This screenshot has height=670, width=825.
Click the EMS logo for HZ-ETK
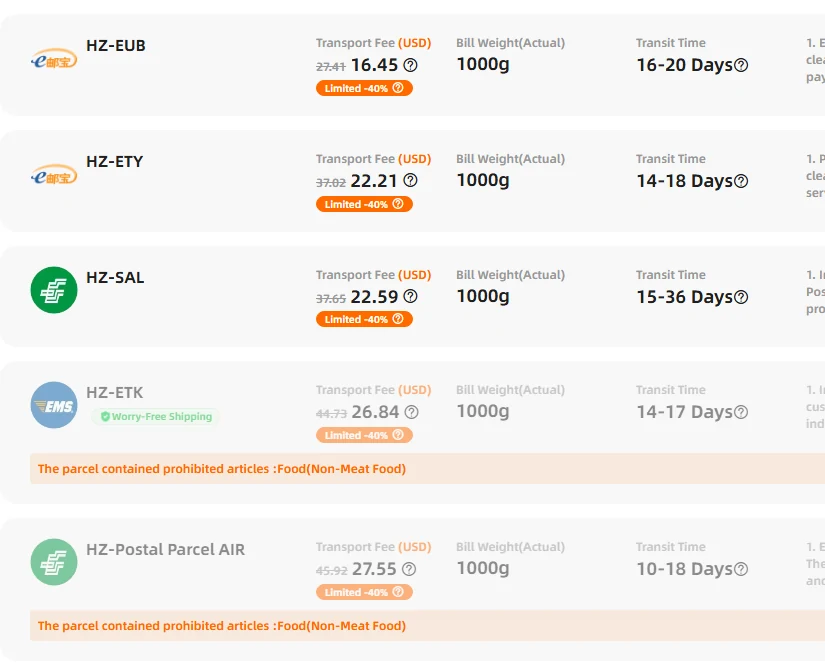pyautogui.click(x=54, y=405)
